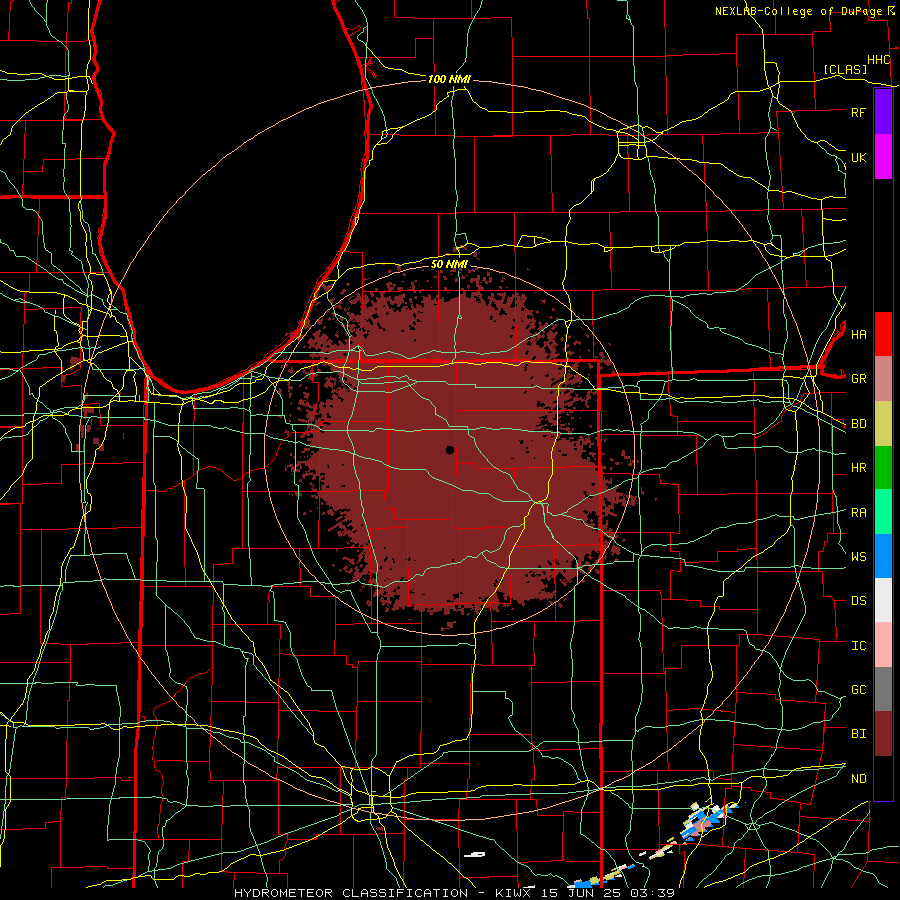Click the white DS legend swatch
900x900 pixels.
[x=883, y=600]
